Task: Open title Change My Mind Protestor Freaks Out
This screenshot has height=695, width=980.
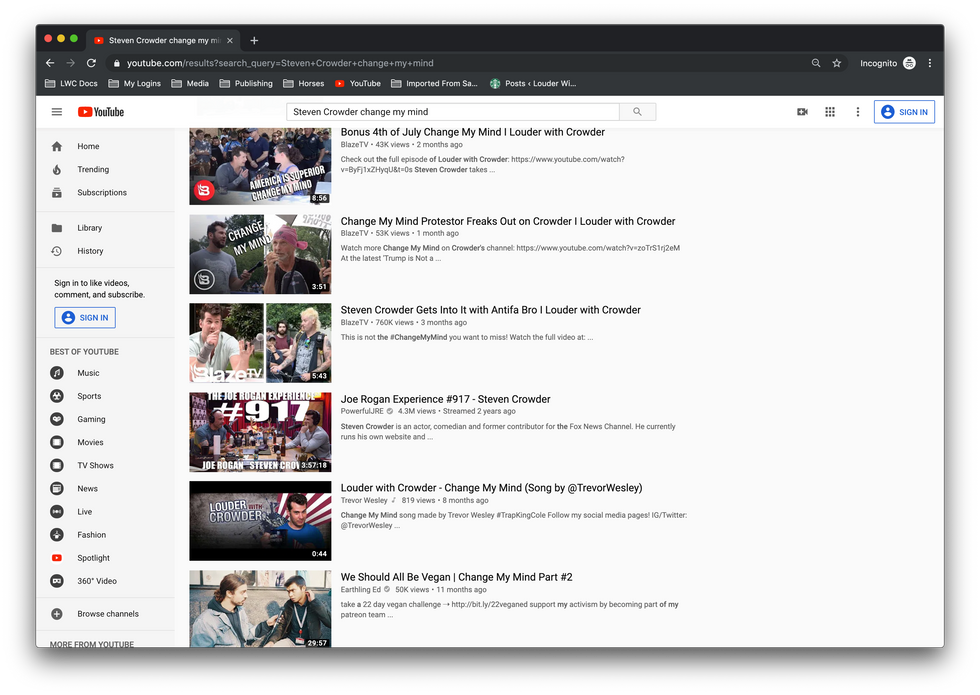Action: (508, 221)
